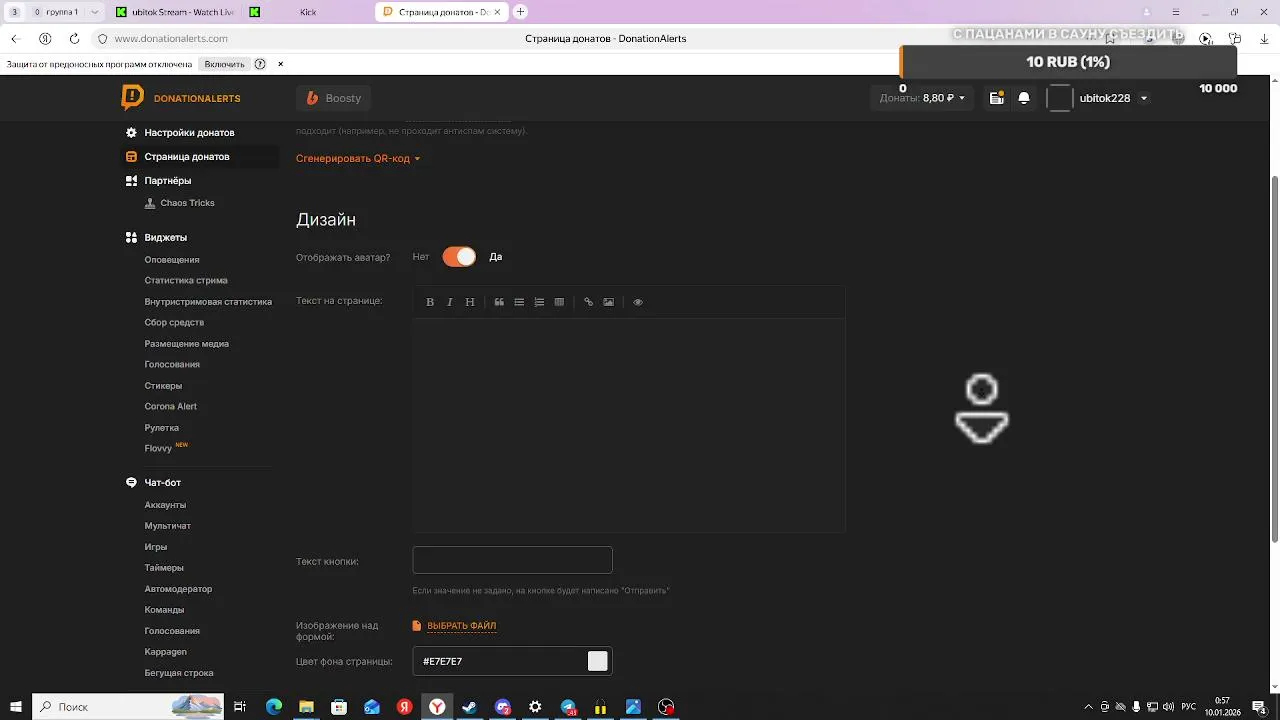Image resolution: width=1280 pixels, height=720 pixels.
Task: Open the 'Рулетка' sidebar item
Action: pos(162,428)
